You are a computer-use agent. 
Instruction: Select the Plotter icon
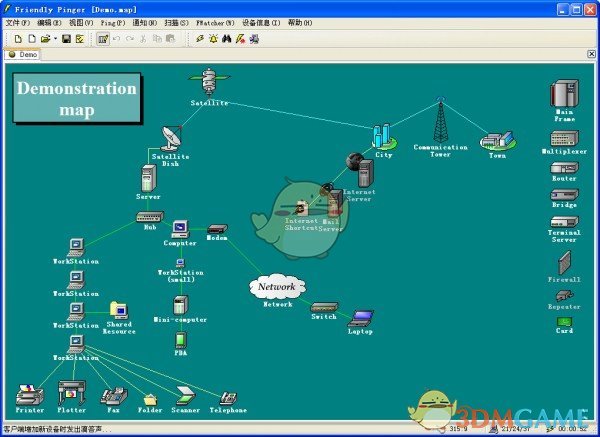pos(72,393)
